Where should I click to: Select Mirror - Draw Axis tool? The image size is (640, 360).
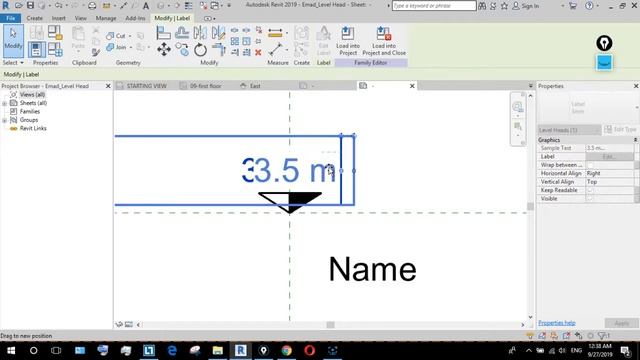[x=218, y=33]
